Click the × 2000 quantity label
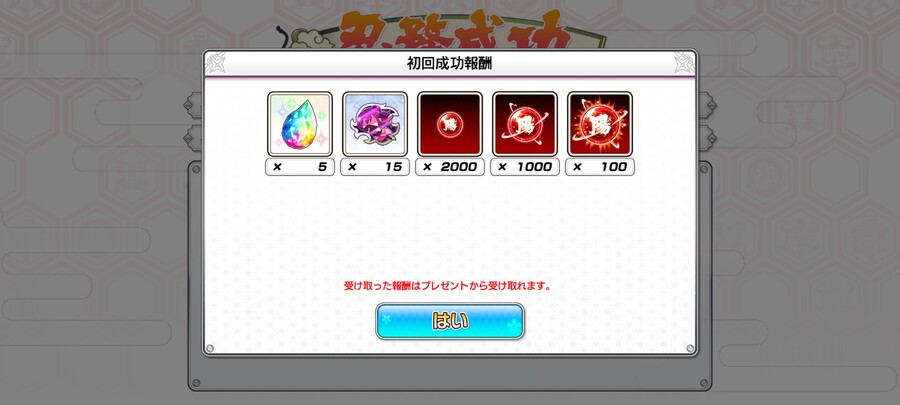The image size is (900, 405). pos(450,167)
